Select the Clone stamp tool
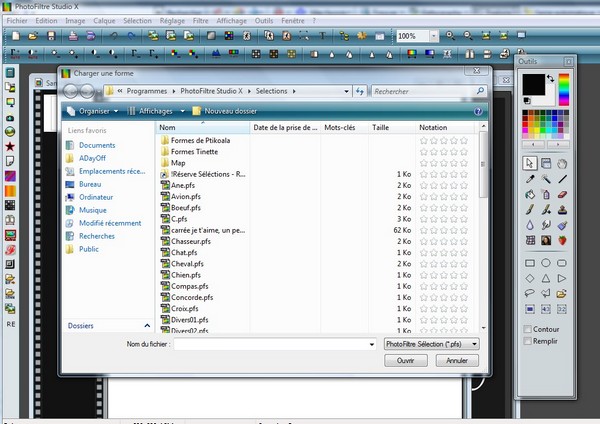Image resolution: width=600 pixels, height=424 pixels. (562, 210)
